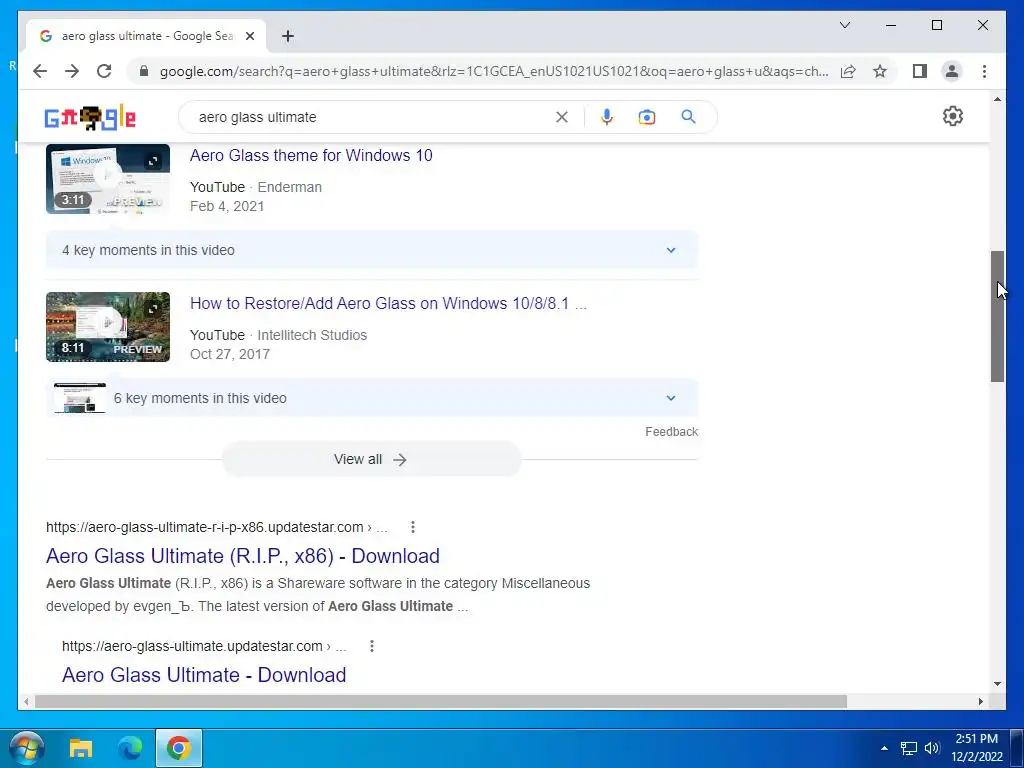Open a new browser tab

287,36
